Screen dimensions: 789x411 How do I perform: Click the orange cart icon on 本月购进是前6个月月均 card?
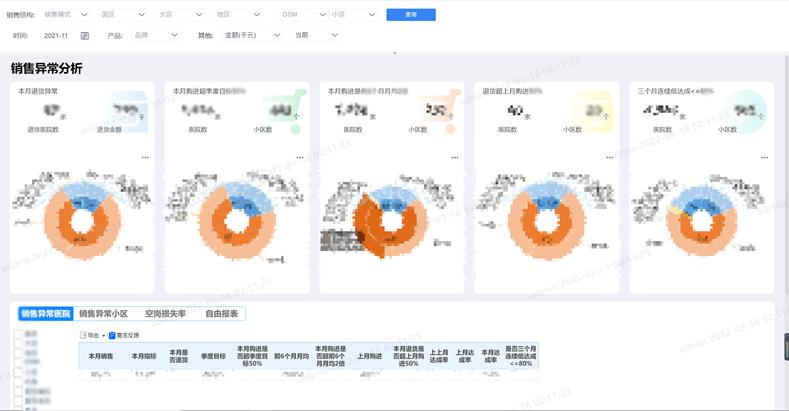[x=440, y=112]
